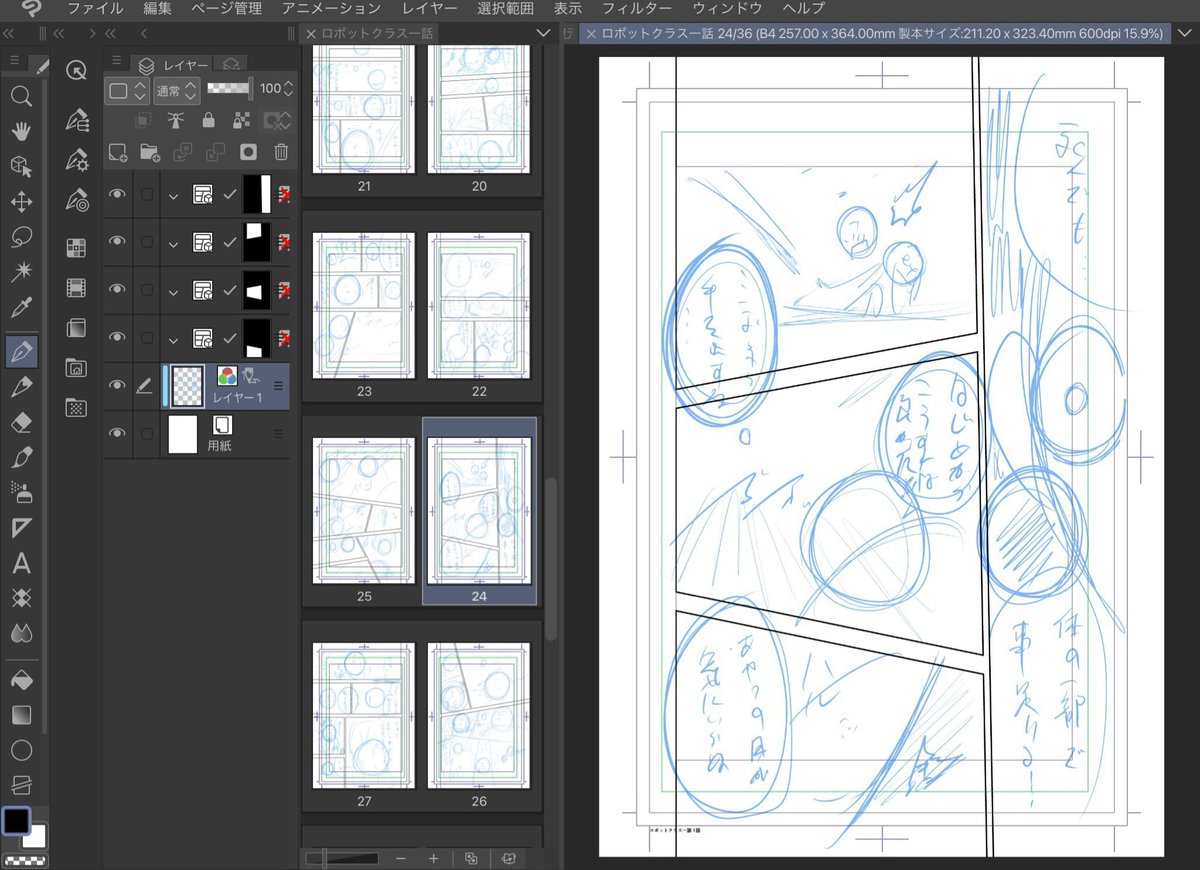Image resolution: width=1200 pixels, height=870 pixels.
Task: Hide the topmost frame folder layer
Action: tap(117, 194)
